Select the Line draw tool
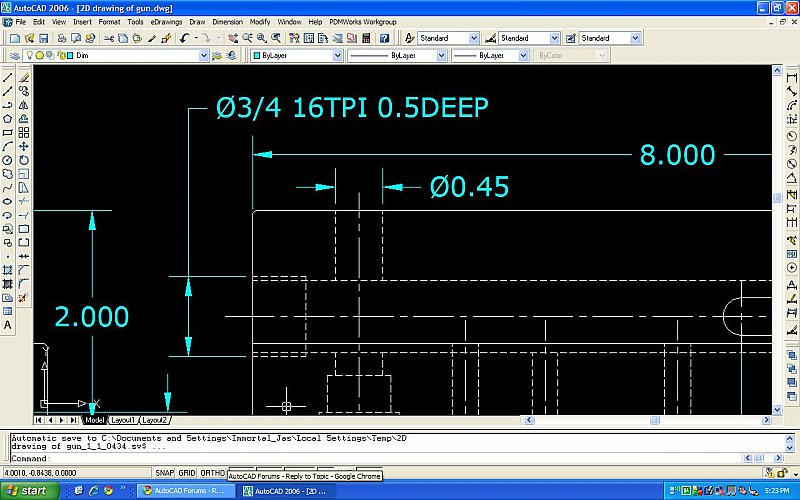This screenshot has width=800, height=500. [8, 78]
